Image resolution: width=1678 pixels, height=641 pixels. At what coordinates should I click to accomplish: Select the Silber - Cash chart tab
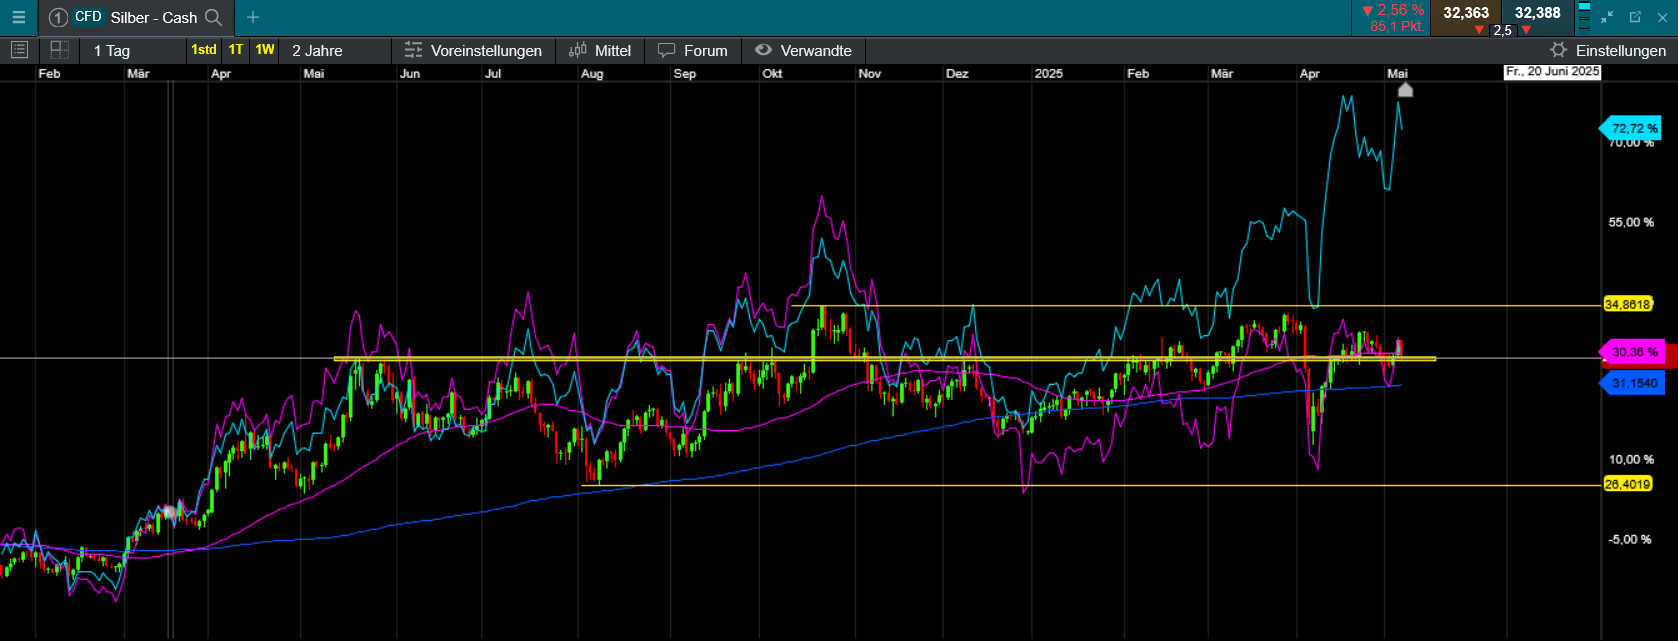pos(136,17)
